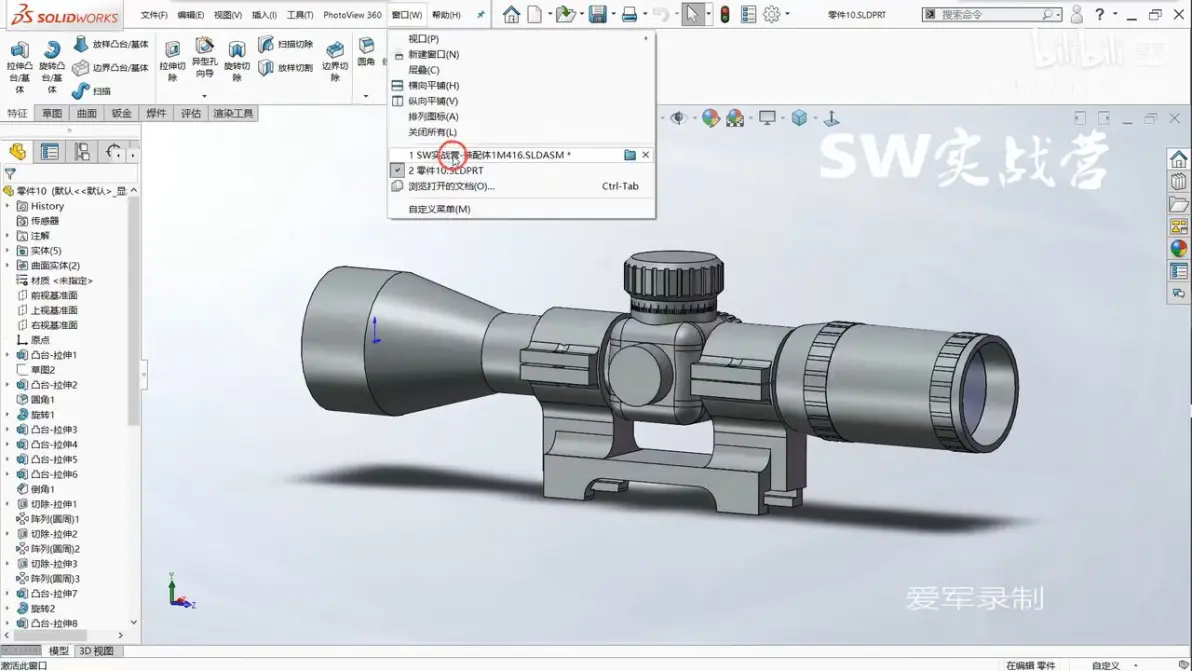Switch to the 模型 bottom tab
Image resolution: width=1192 pixels, height=671 pixels.
point(59,650)
